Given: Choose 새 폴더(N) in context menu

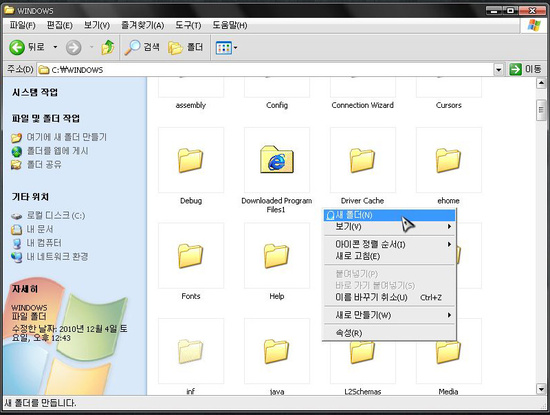Looking at the screenshot, I should (x=389, y=215).
